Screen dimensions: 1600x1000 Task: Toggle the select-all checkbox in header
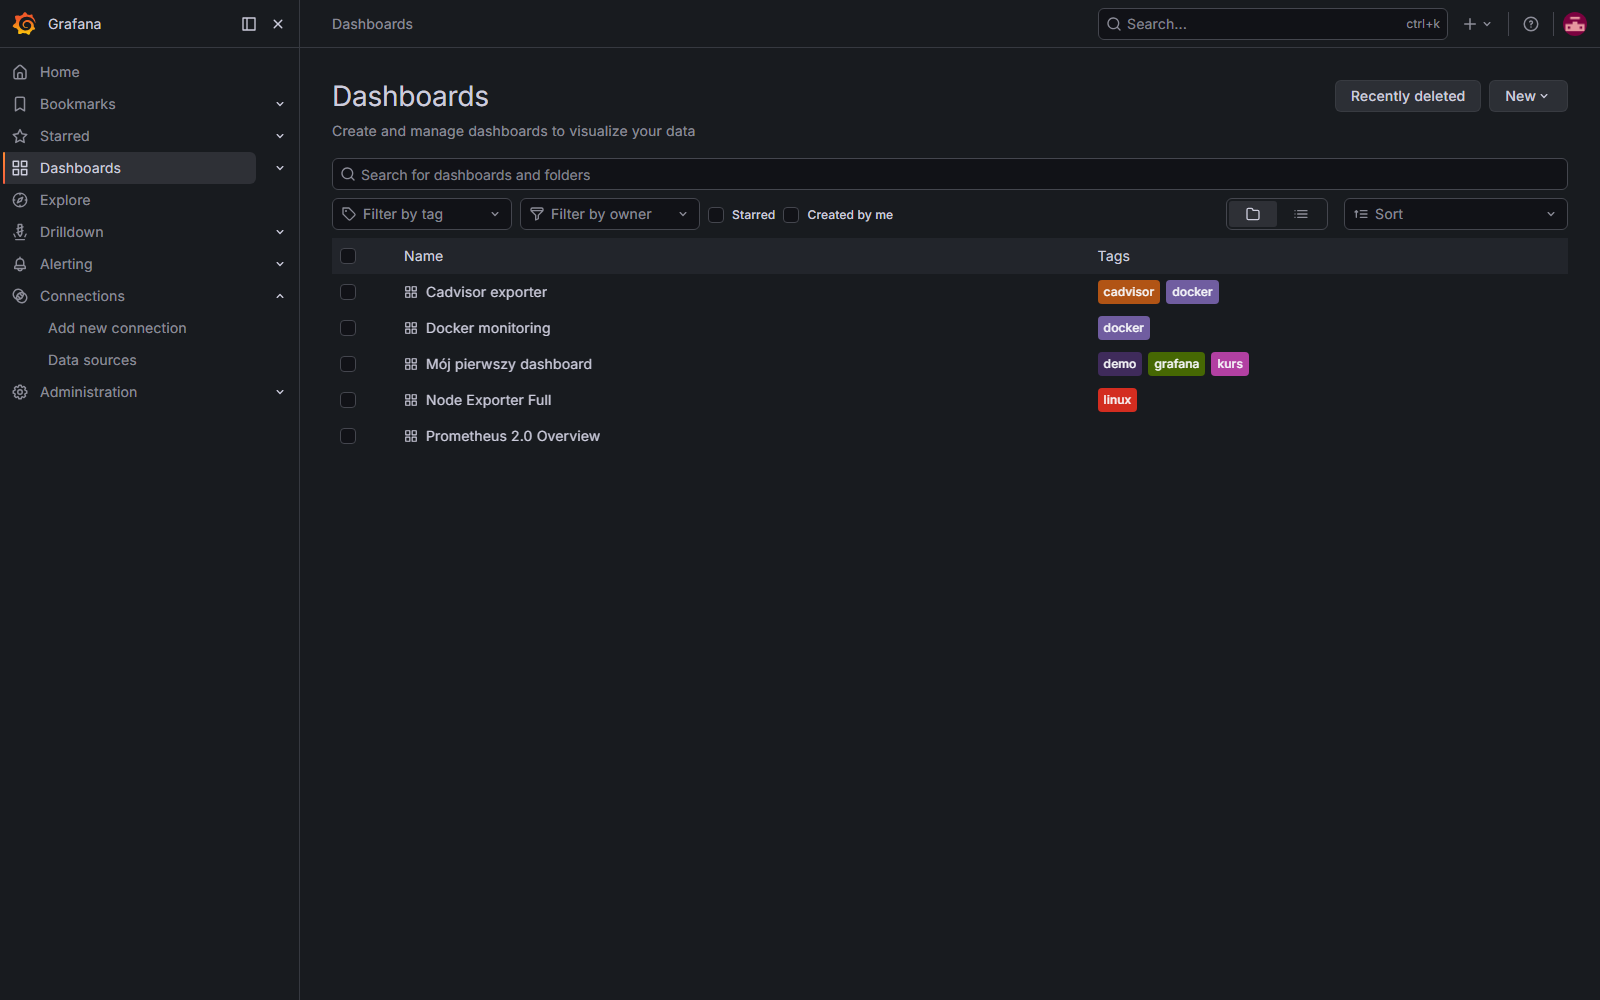pos(348,256)
